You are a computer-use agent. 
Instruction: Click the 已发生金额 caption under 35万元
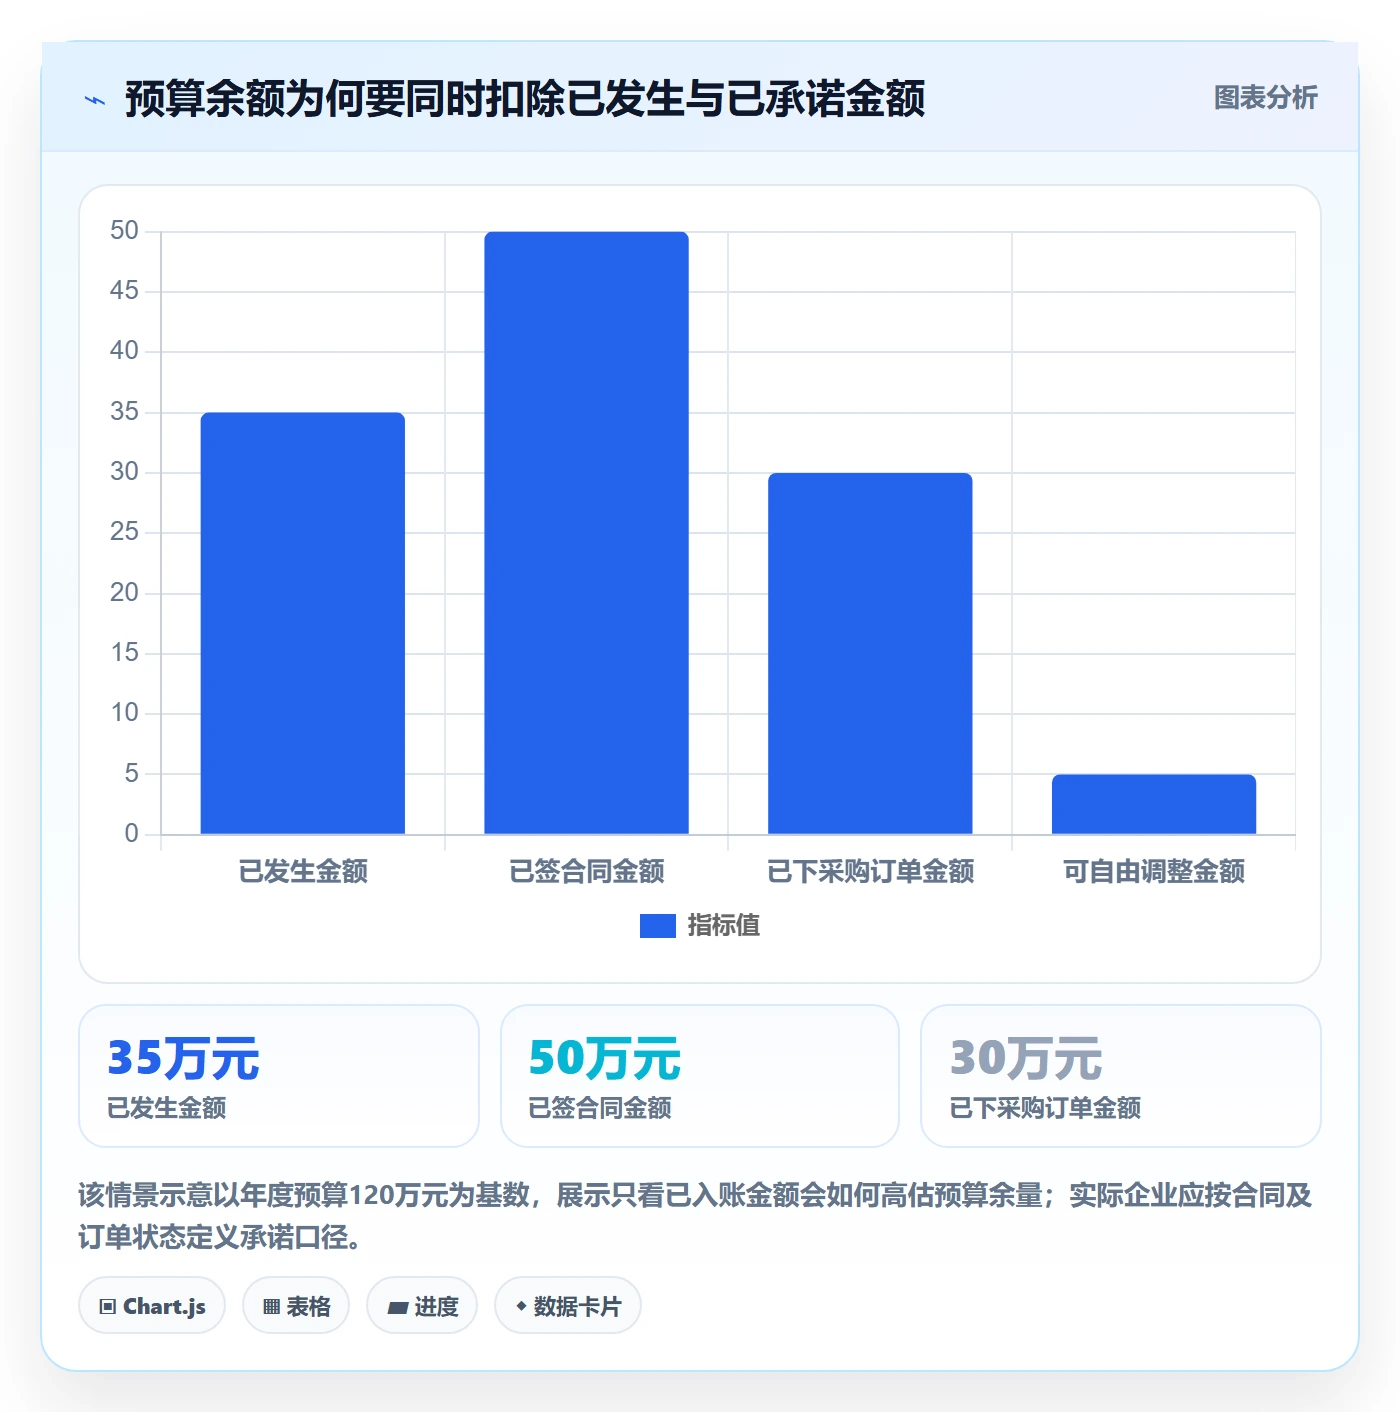167,1108
